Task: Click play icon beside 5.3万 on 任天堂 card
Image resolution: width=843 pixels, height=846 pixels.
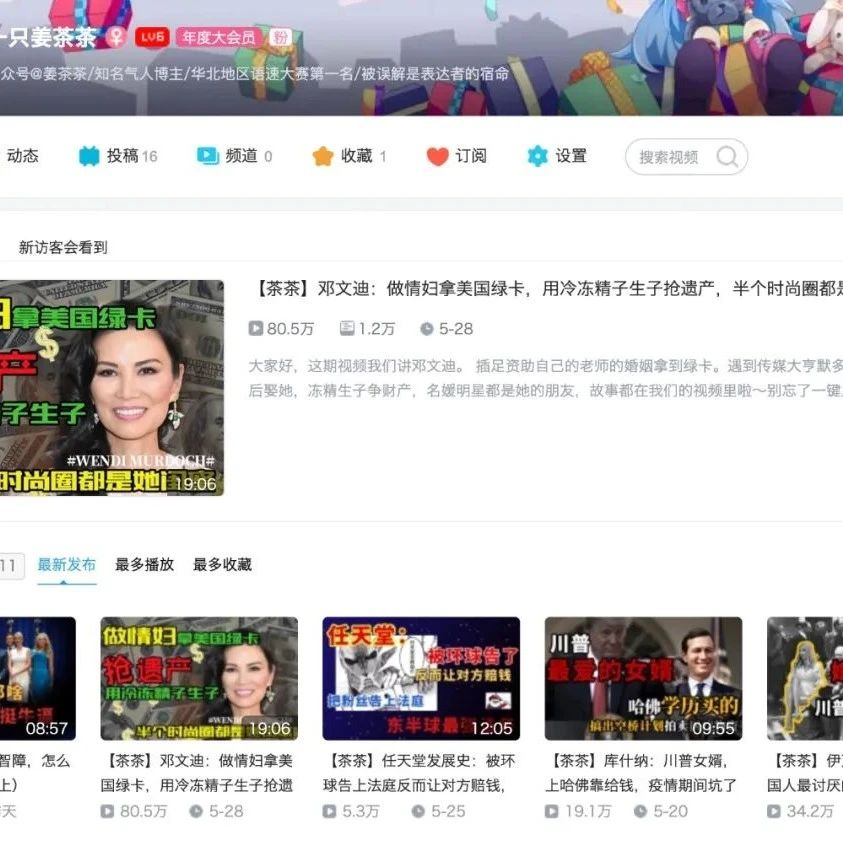Action: pyautogui.click(x=329, y=811)
